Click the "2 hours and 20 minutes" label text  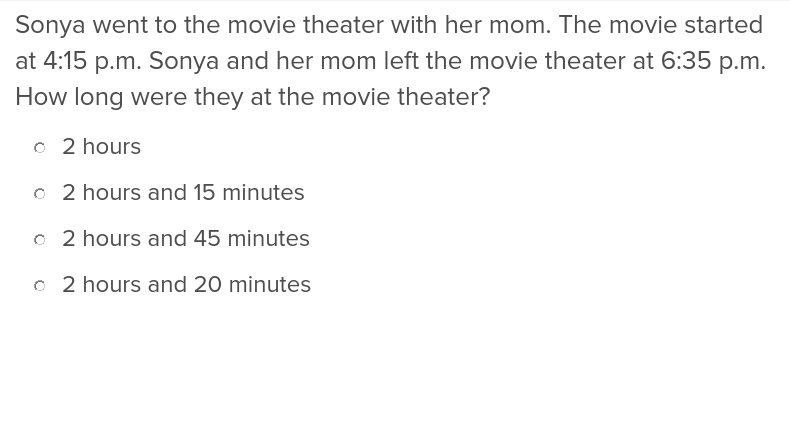tap(186, 285)
